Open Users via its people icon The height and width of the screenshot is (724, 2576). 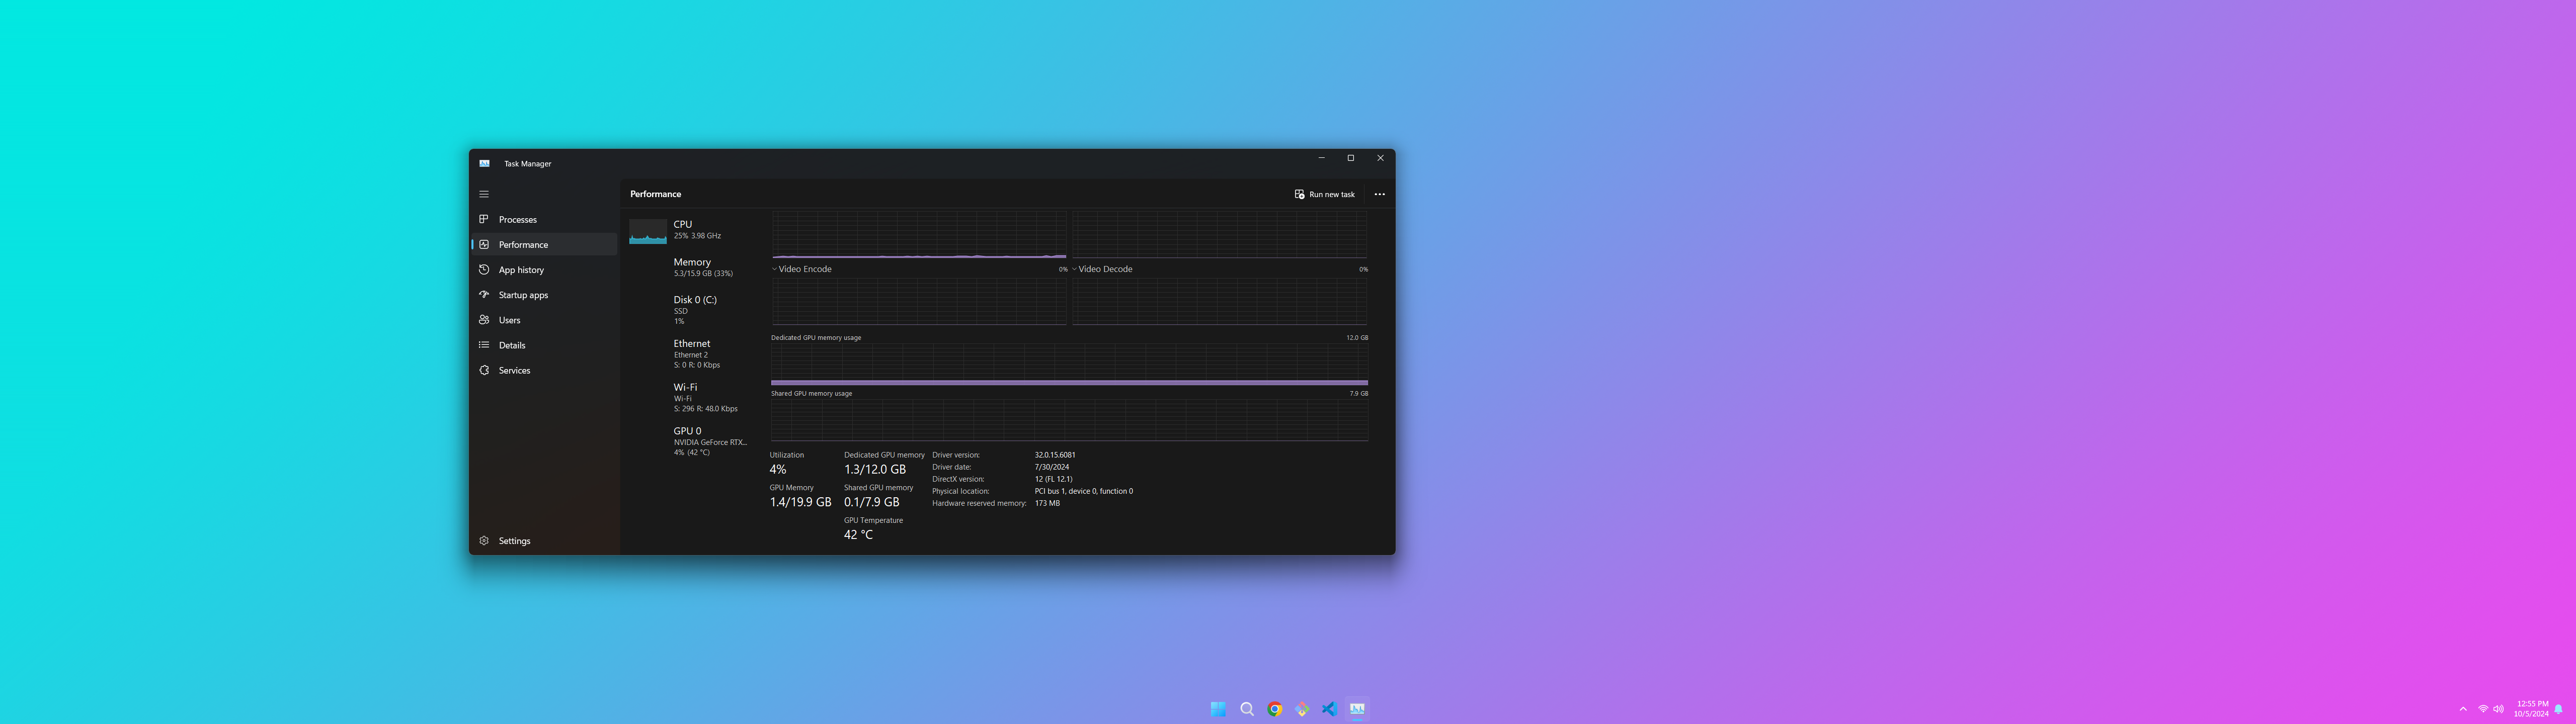tap(484, 320)
